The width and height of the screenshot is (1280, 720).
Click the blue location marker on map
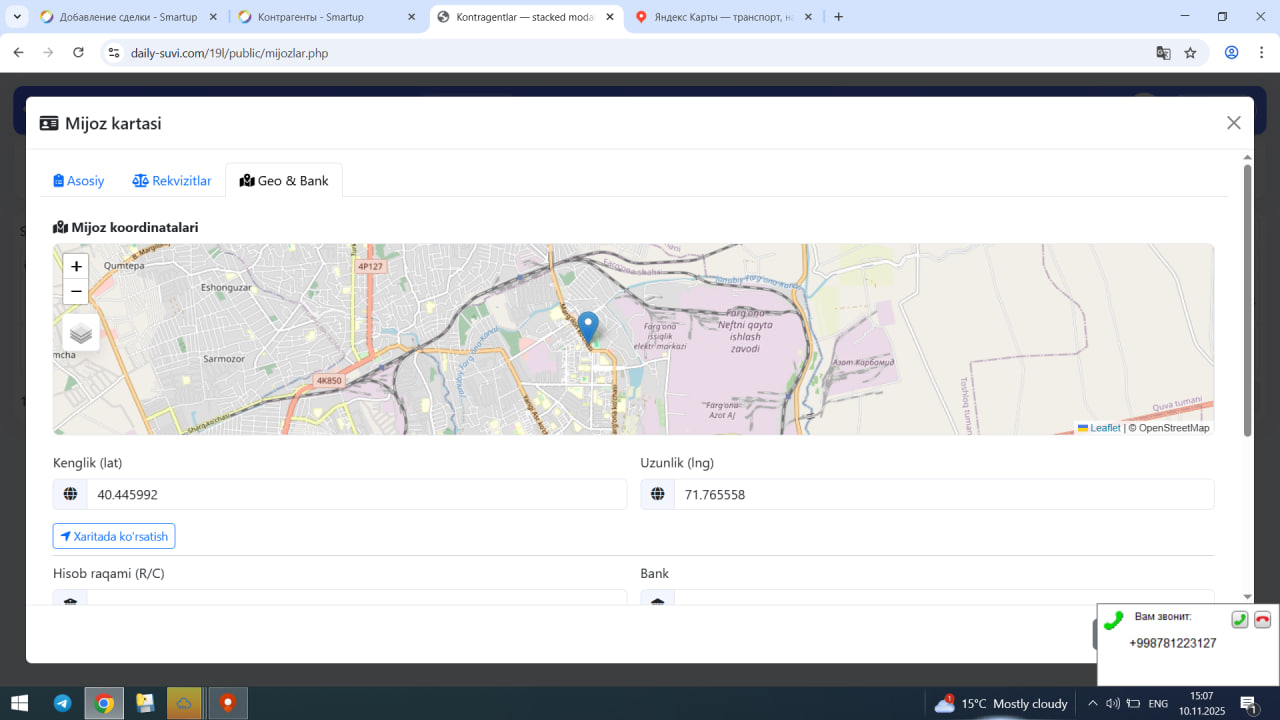point(588,327)
